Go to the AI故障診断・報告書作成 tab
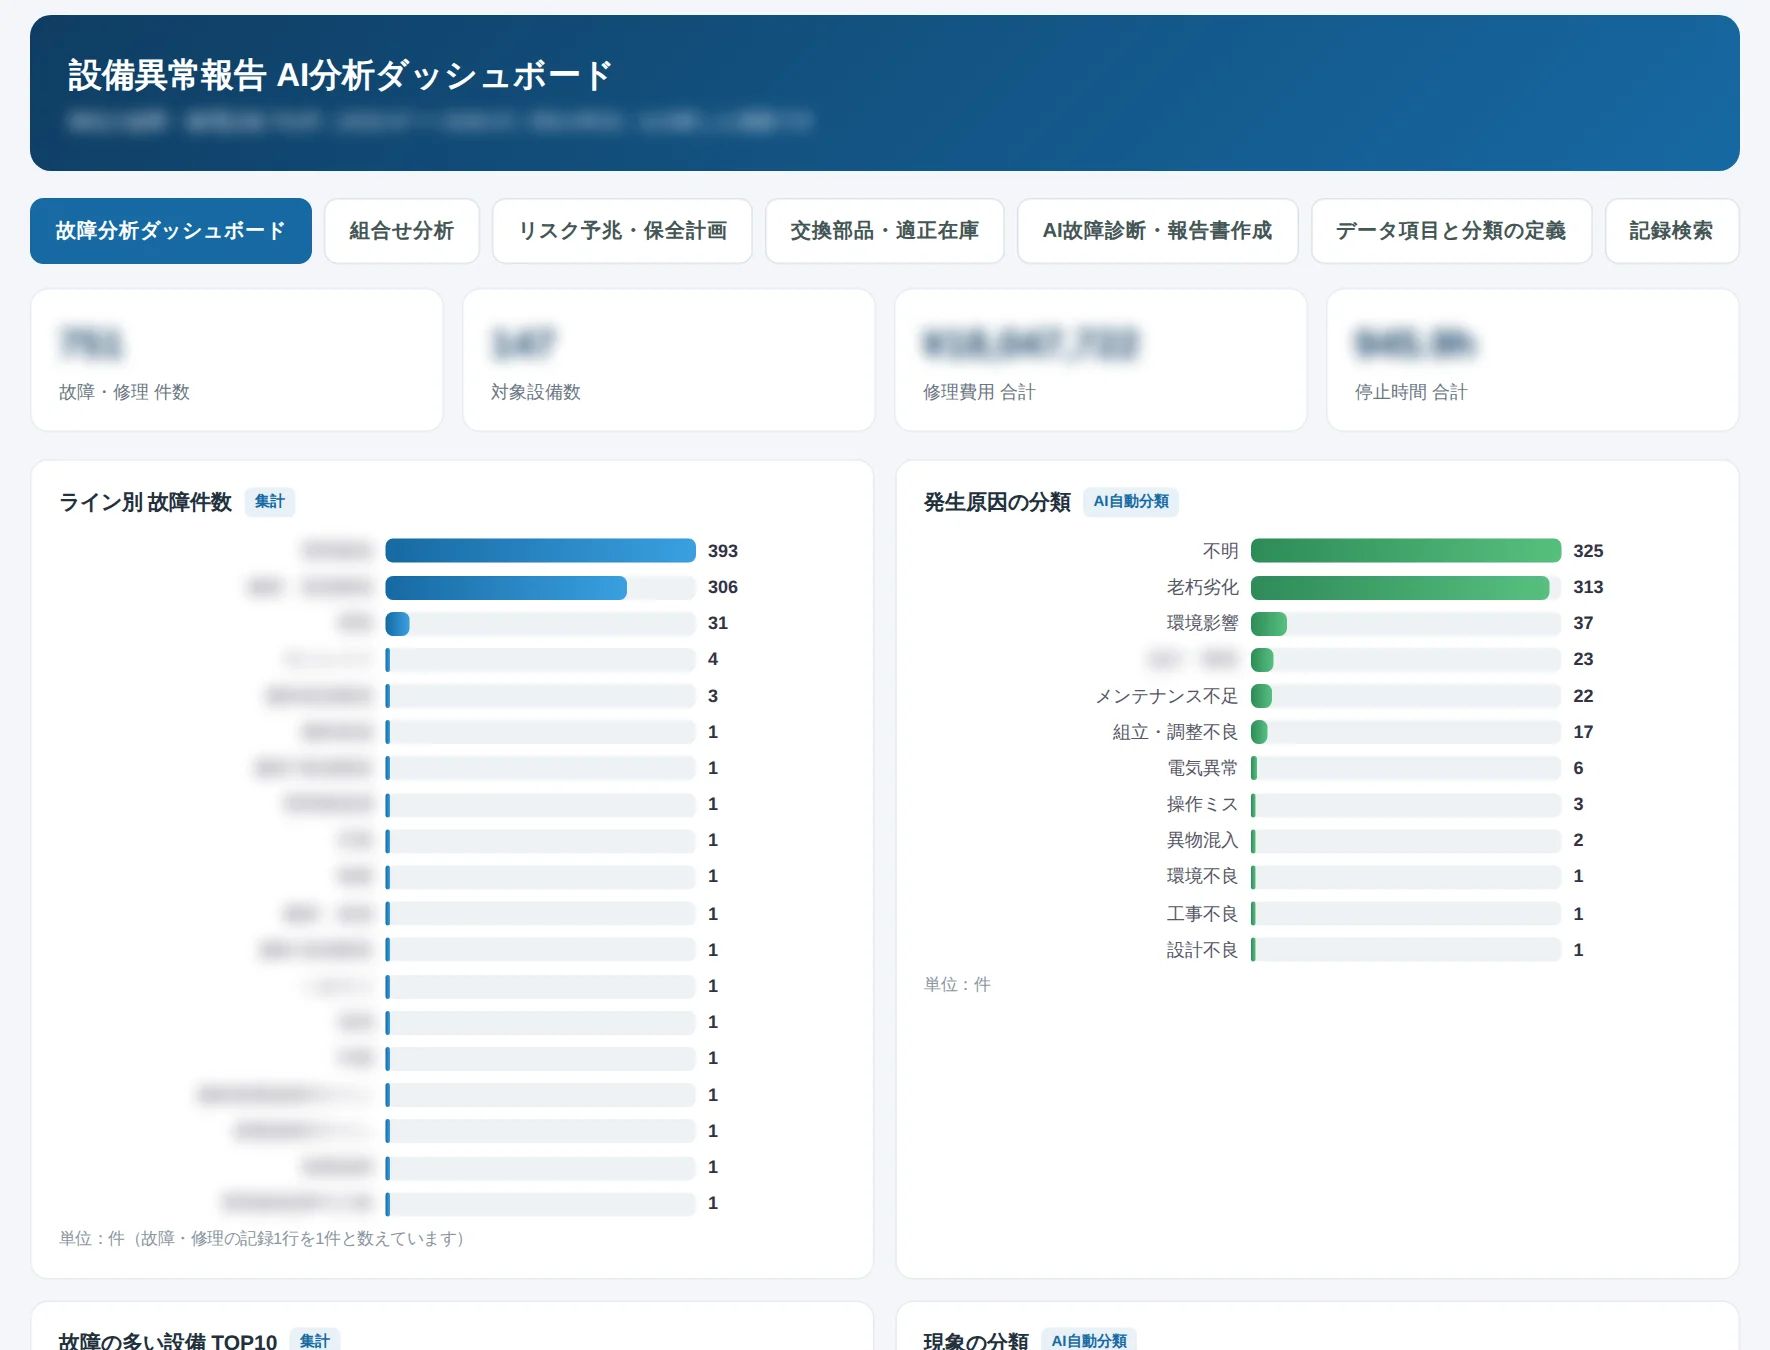Viewport: 1770px width, 1350px height. tap(1158, 231)
